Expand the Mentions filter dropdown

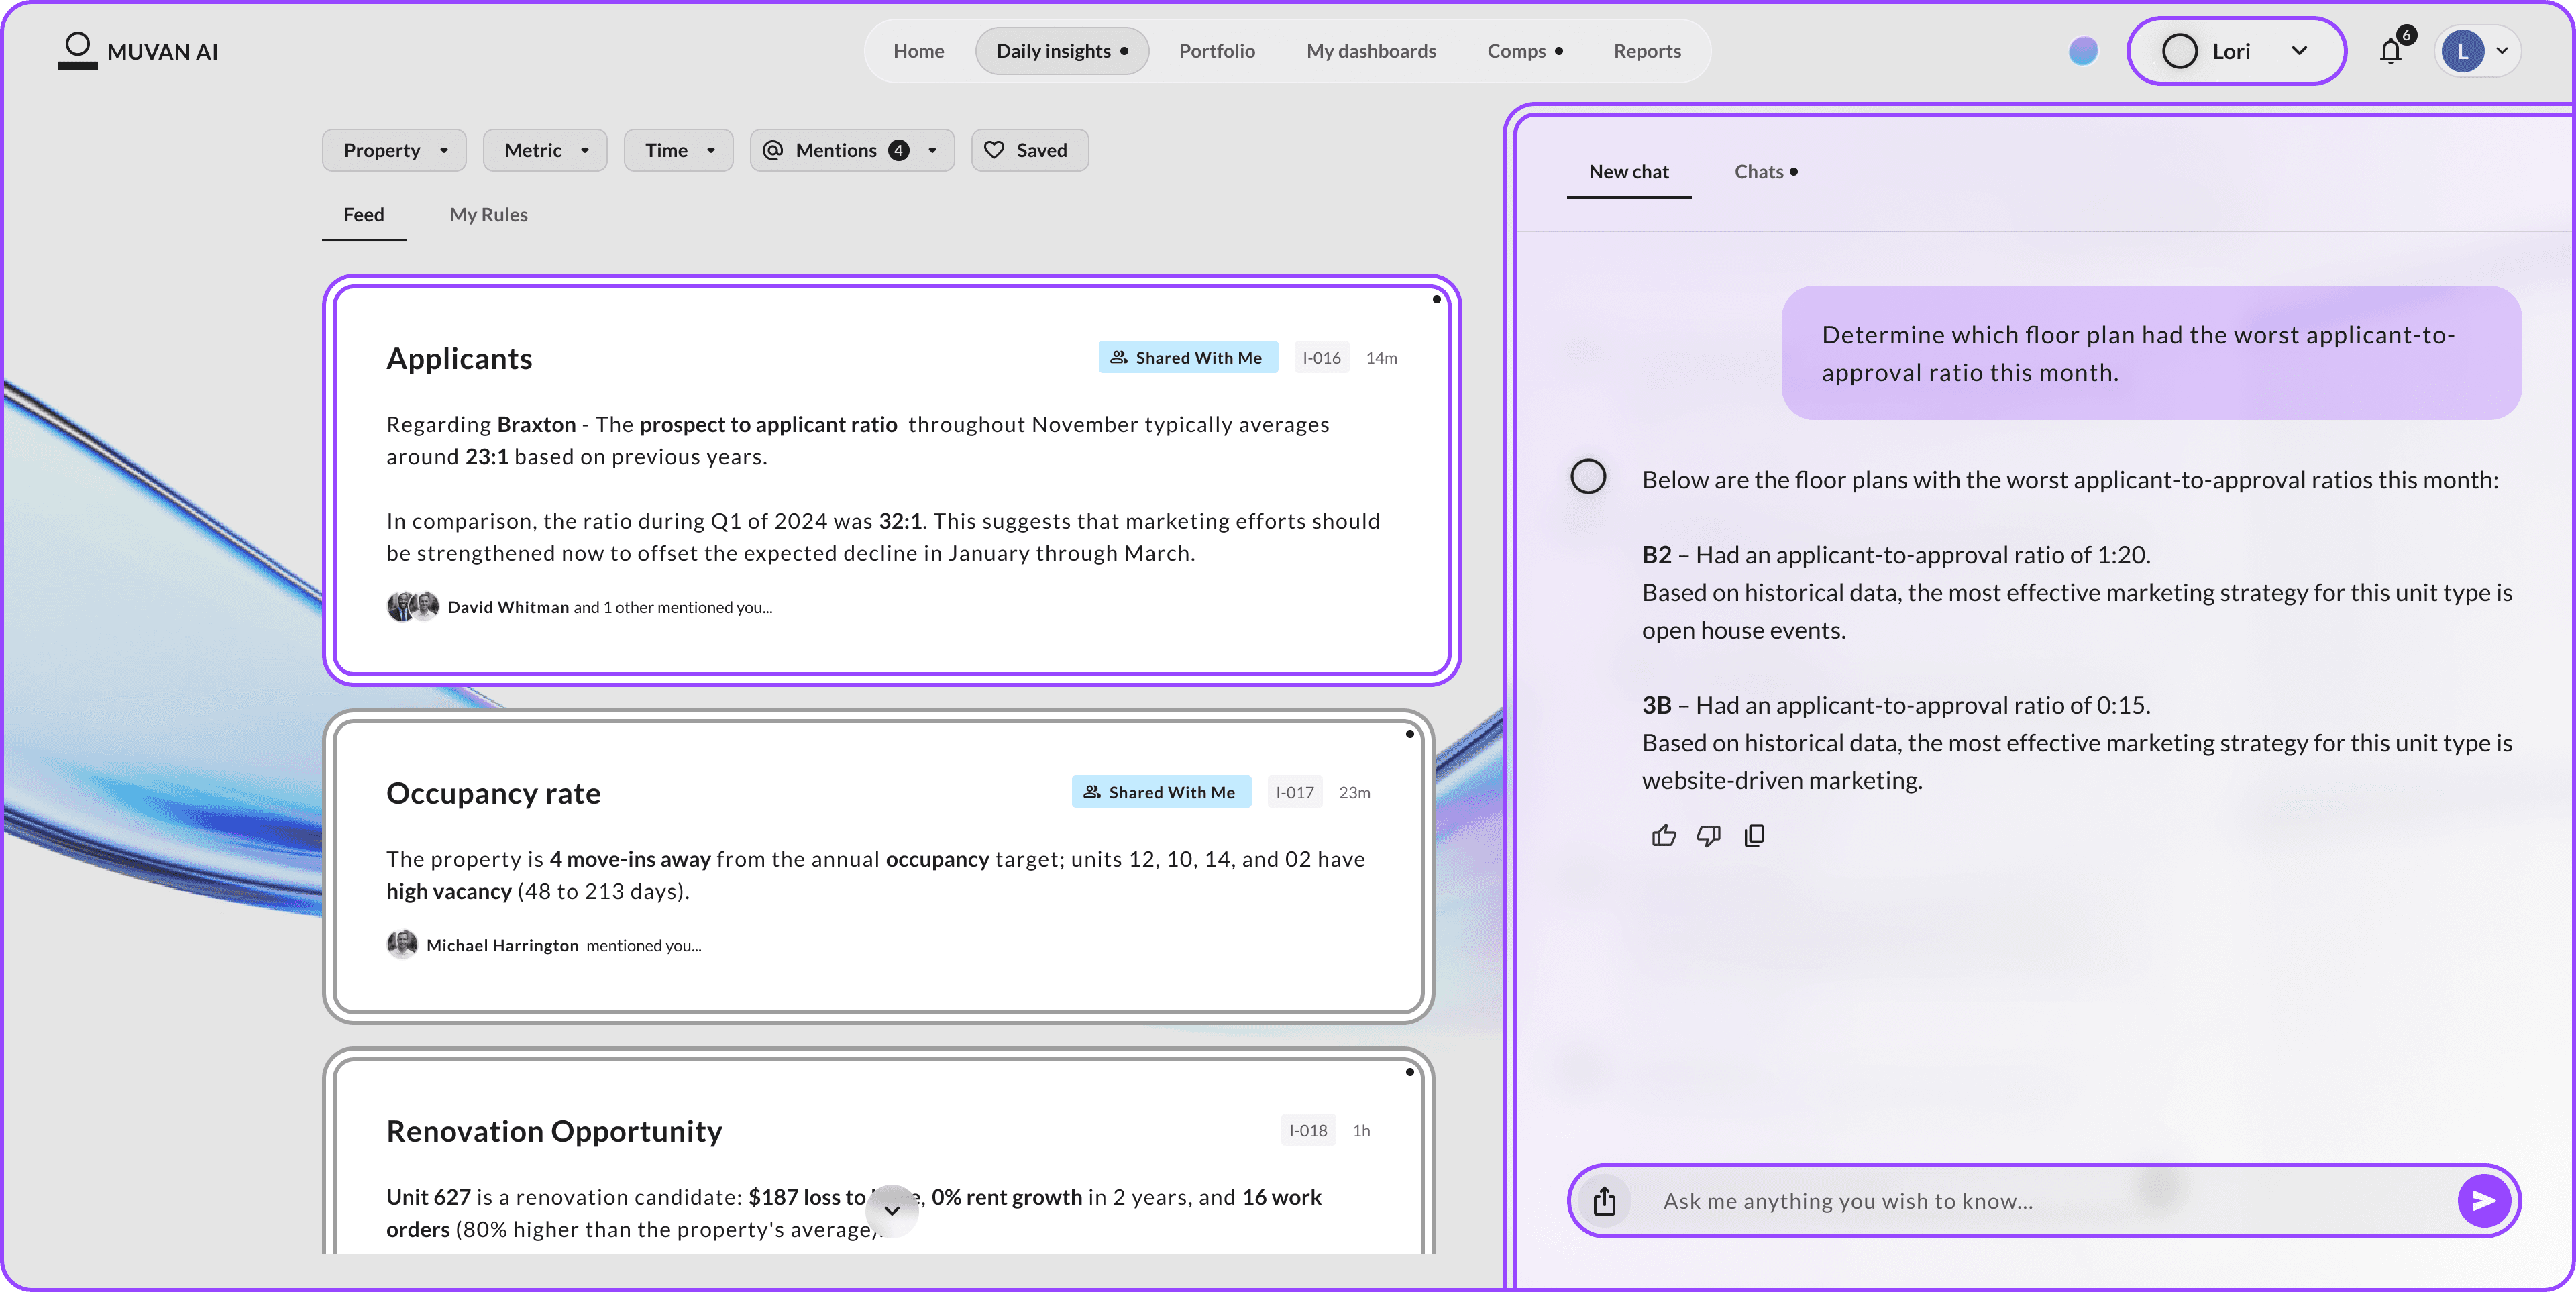click(x=851, y=150)
